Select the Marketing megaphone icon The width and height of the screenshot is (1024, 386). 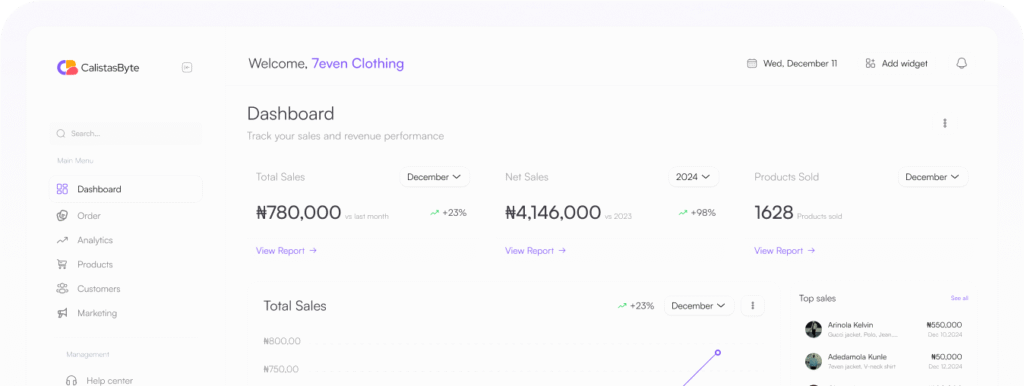(x=62, y=313)
